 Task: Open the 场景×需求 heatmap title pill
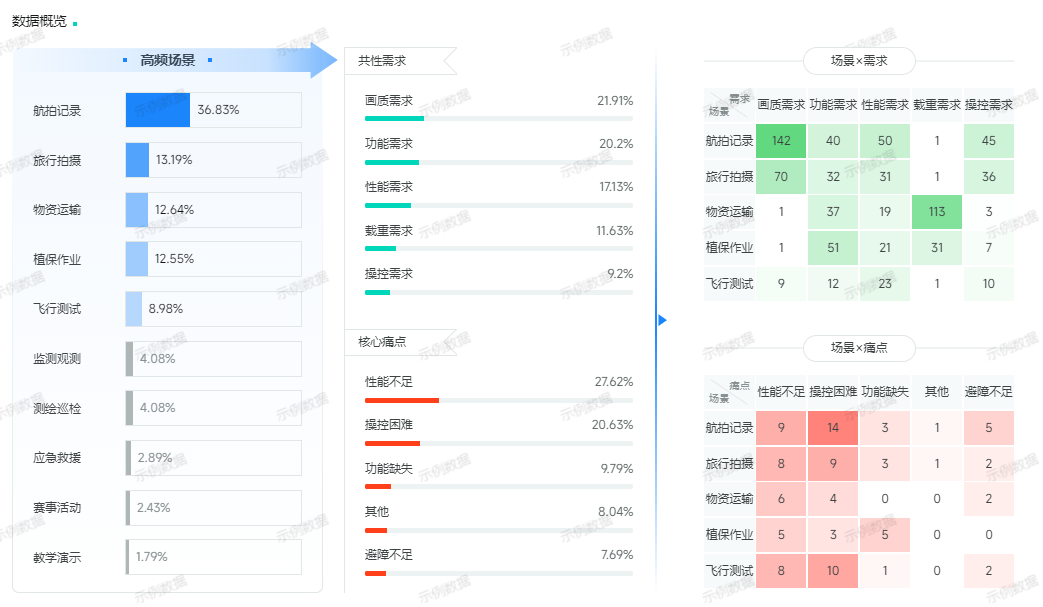[x=858, y=61]
